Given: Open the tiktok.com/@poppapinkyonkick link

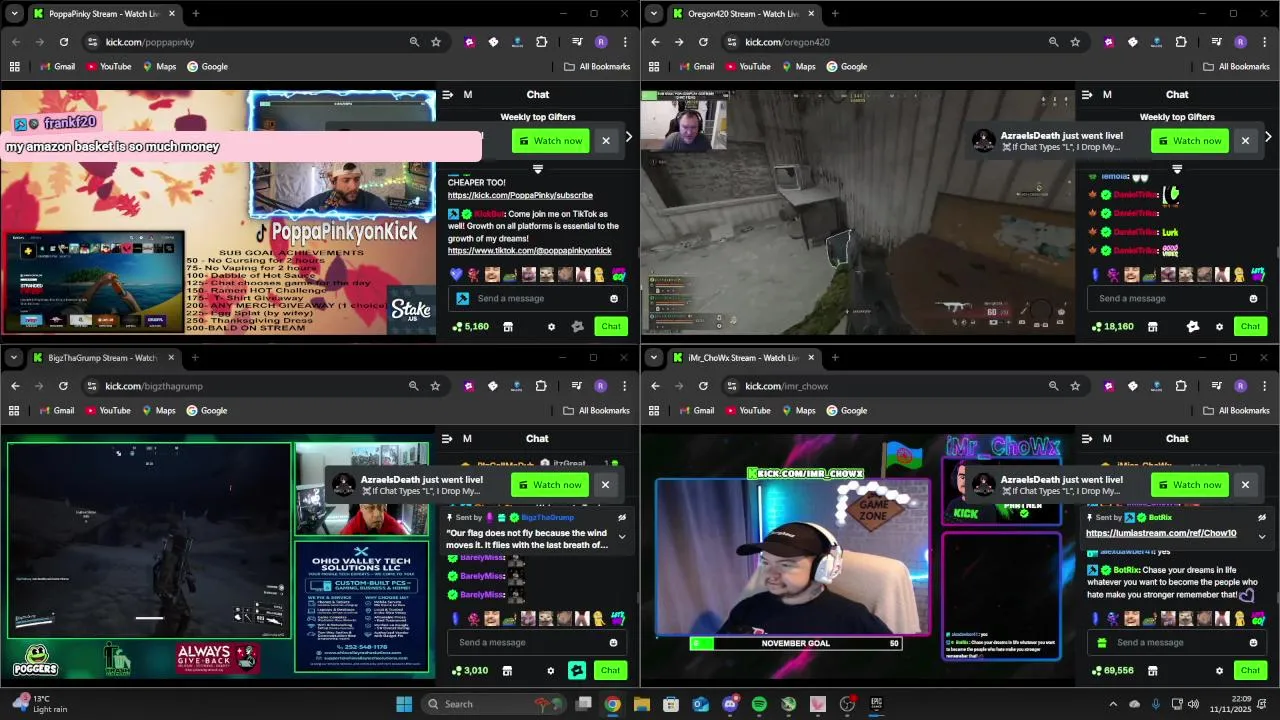Looking at the screenshot, I should [x=529, y=251].
